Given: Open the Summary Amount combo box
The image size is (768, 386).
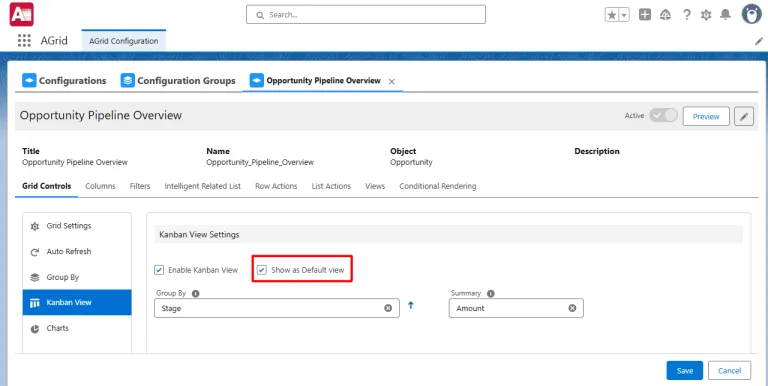Looking at the screenshot, I should (x=516, y=308).
